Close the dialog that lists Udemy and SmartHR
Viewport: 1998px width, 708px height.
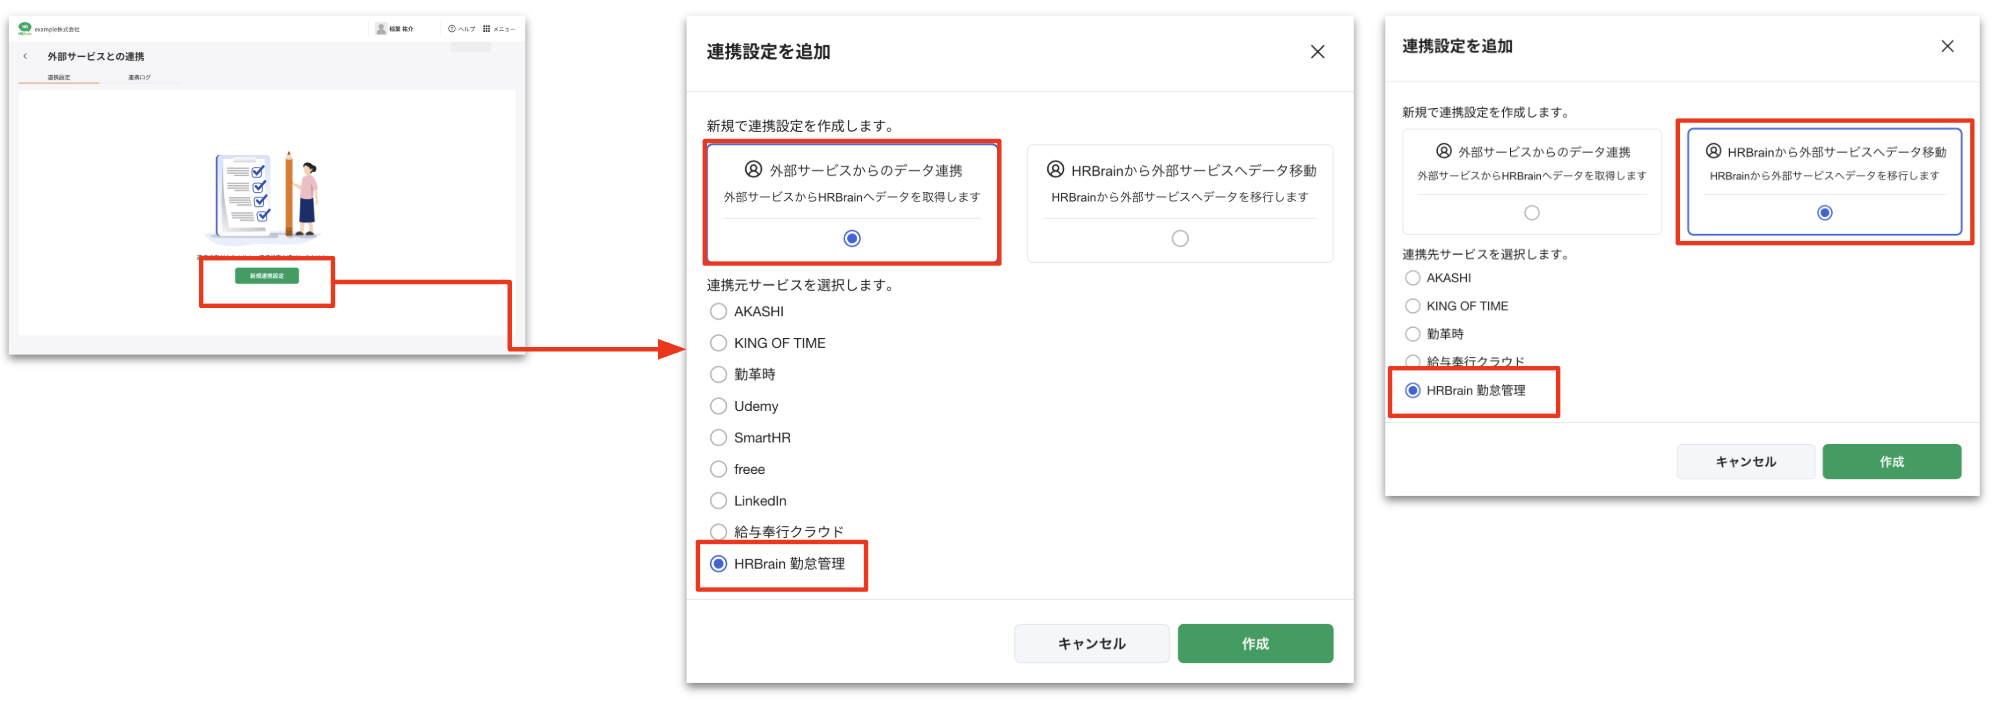point(1317,52)
